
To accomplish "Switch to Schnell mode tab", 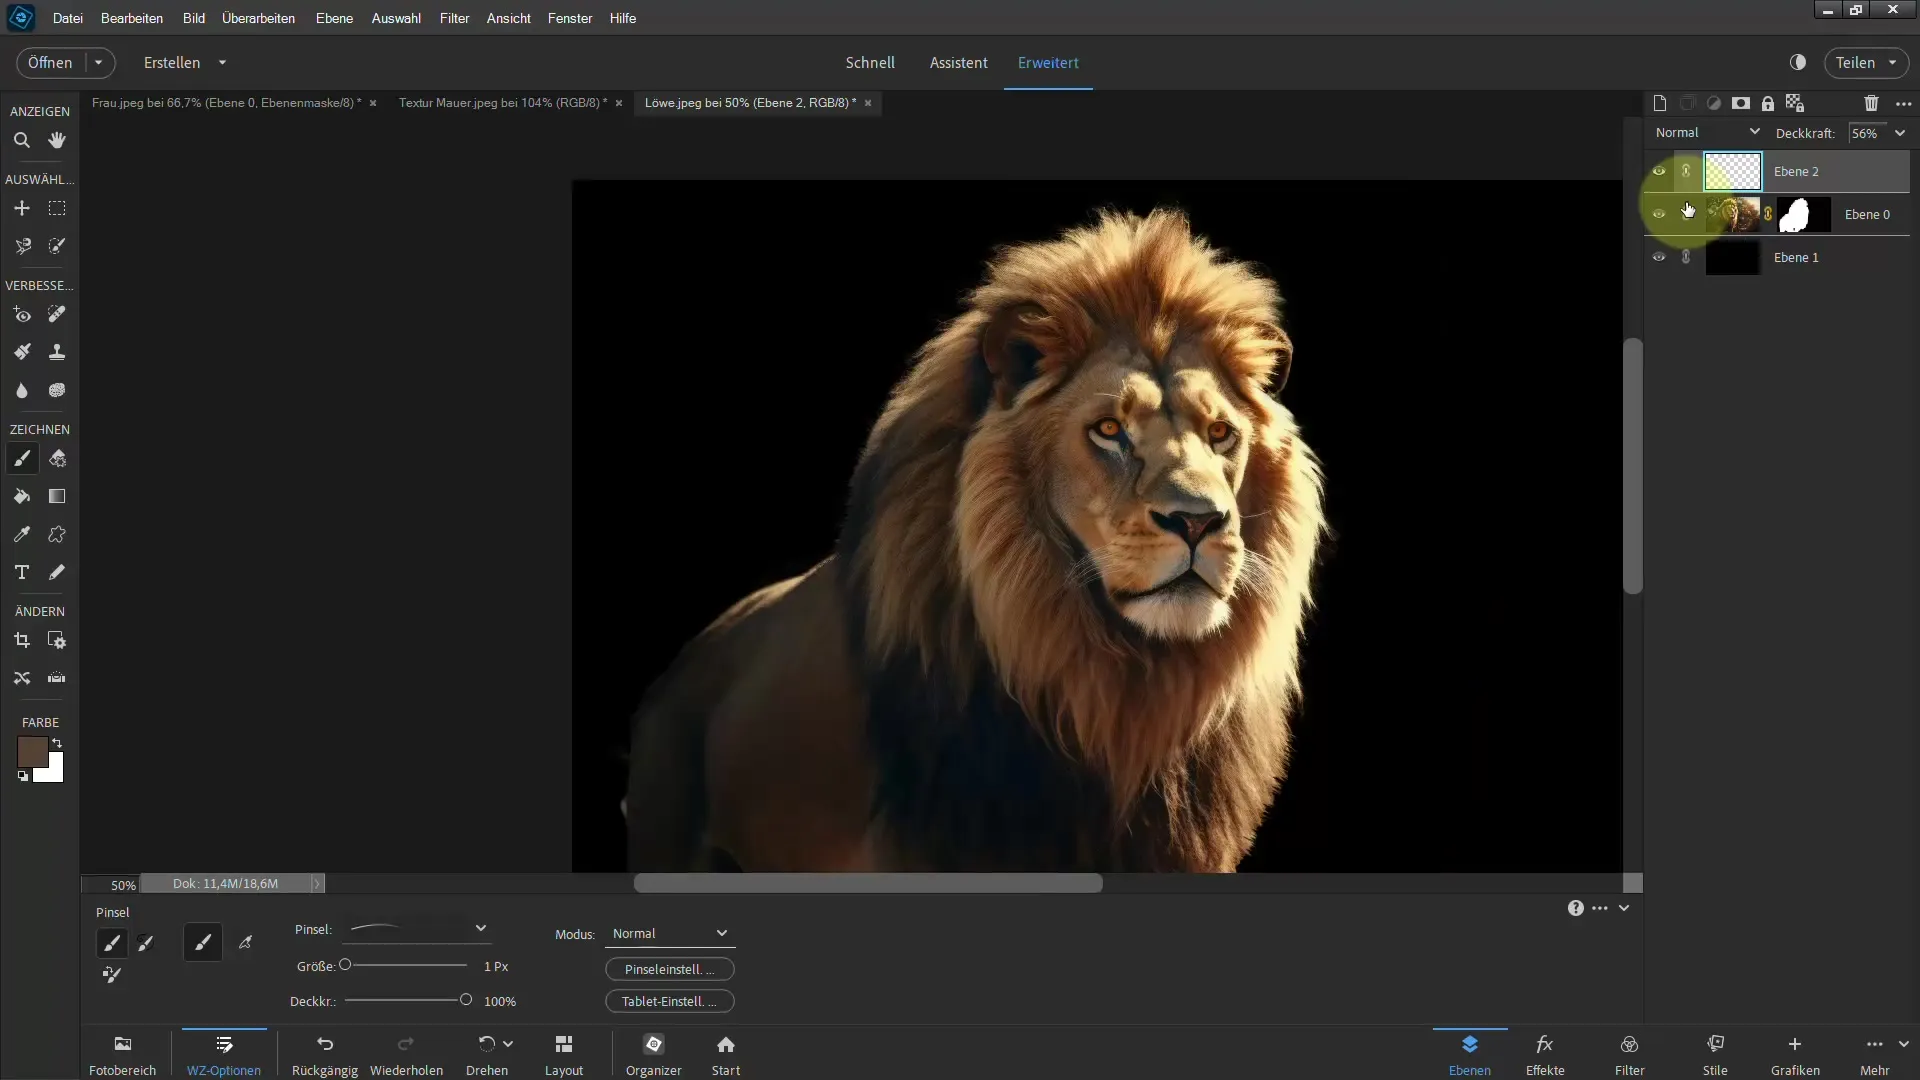I will pyautogui.click(x=870, y=63).
